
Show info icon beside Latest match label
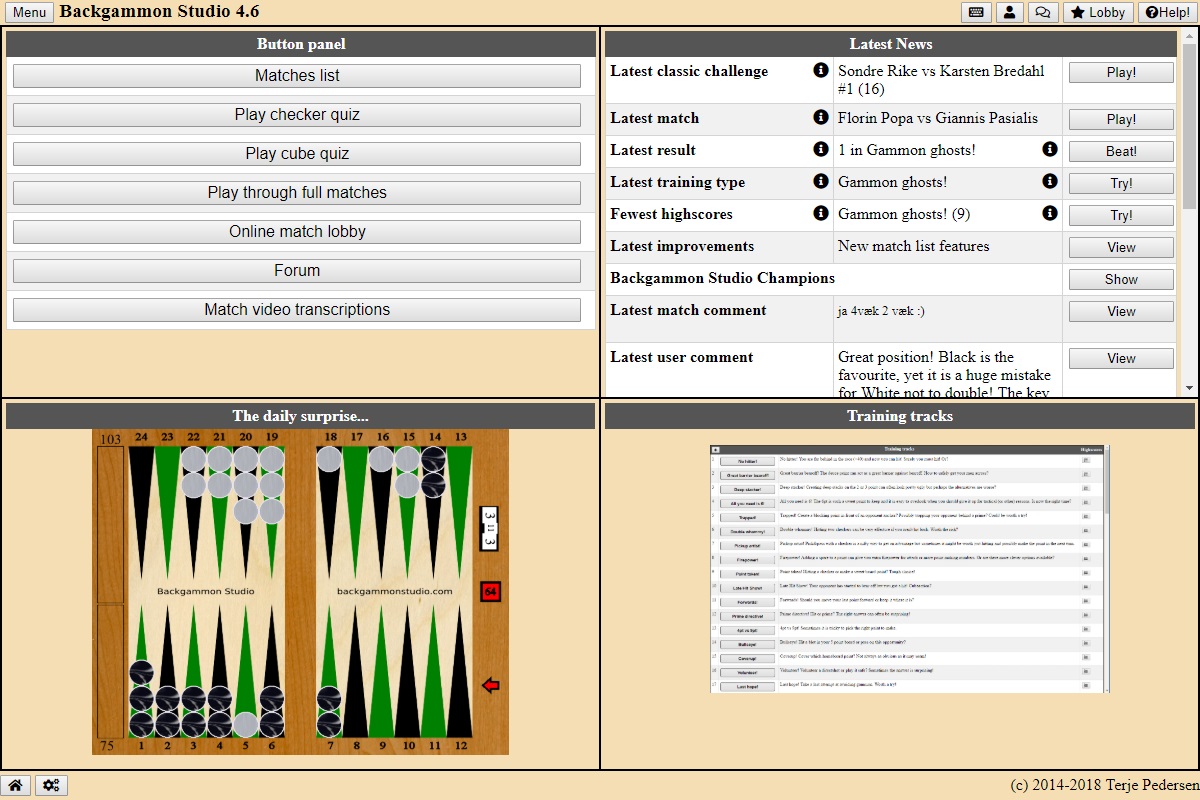821,117
